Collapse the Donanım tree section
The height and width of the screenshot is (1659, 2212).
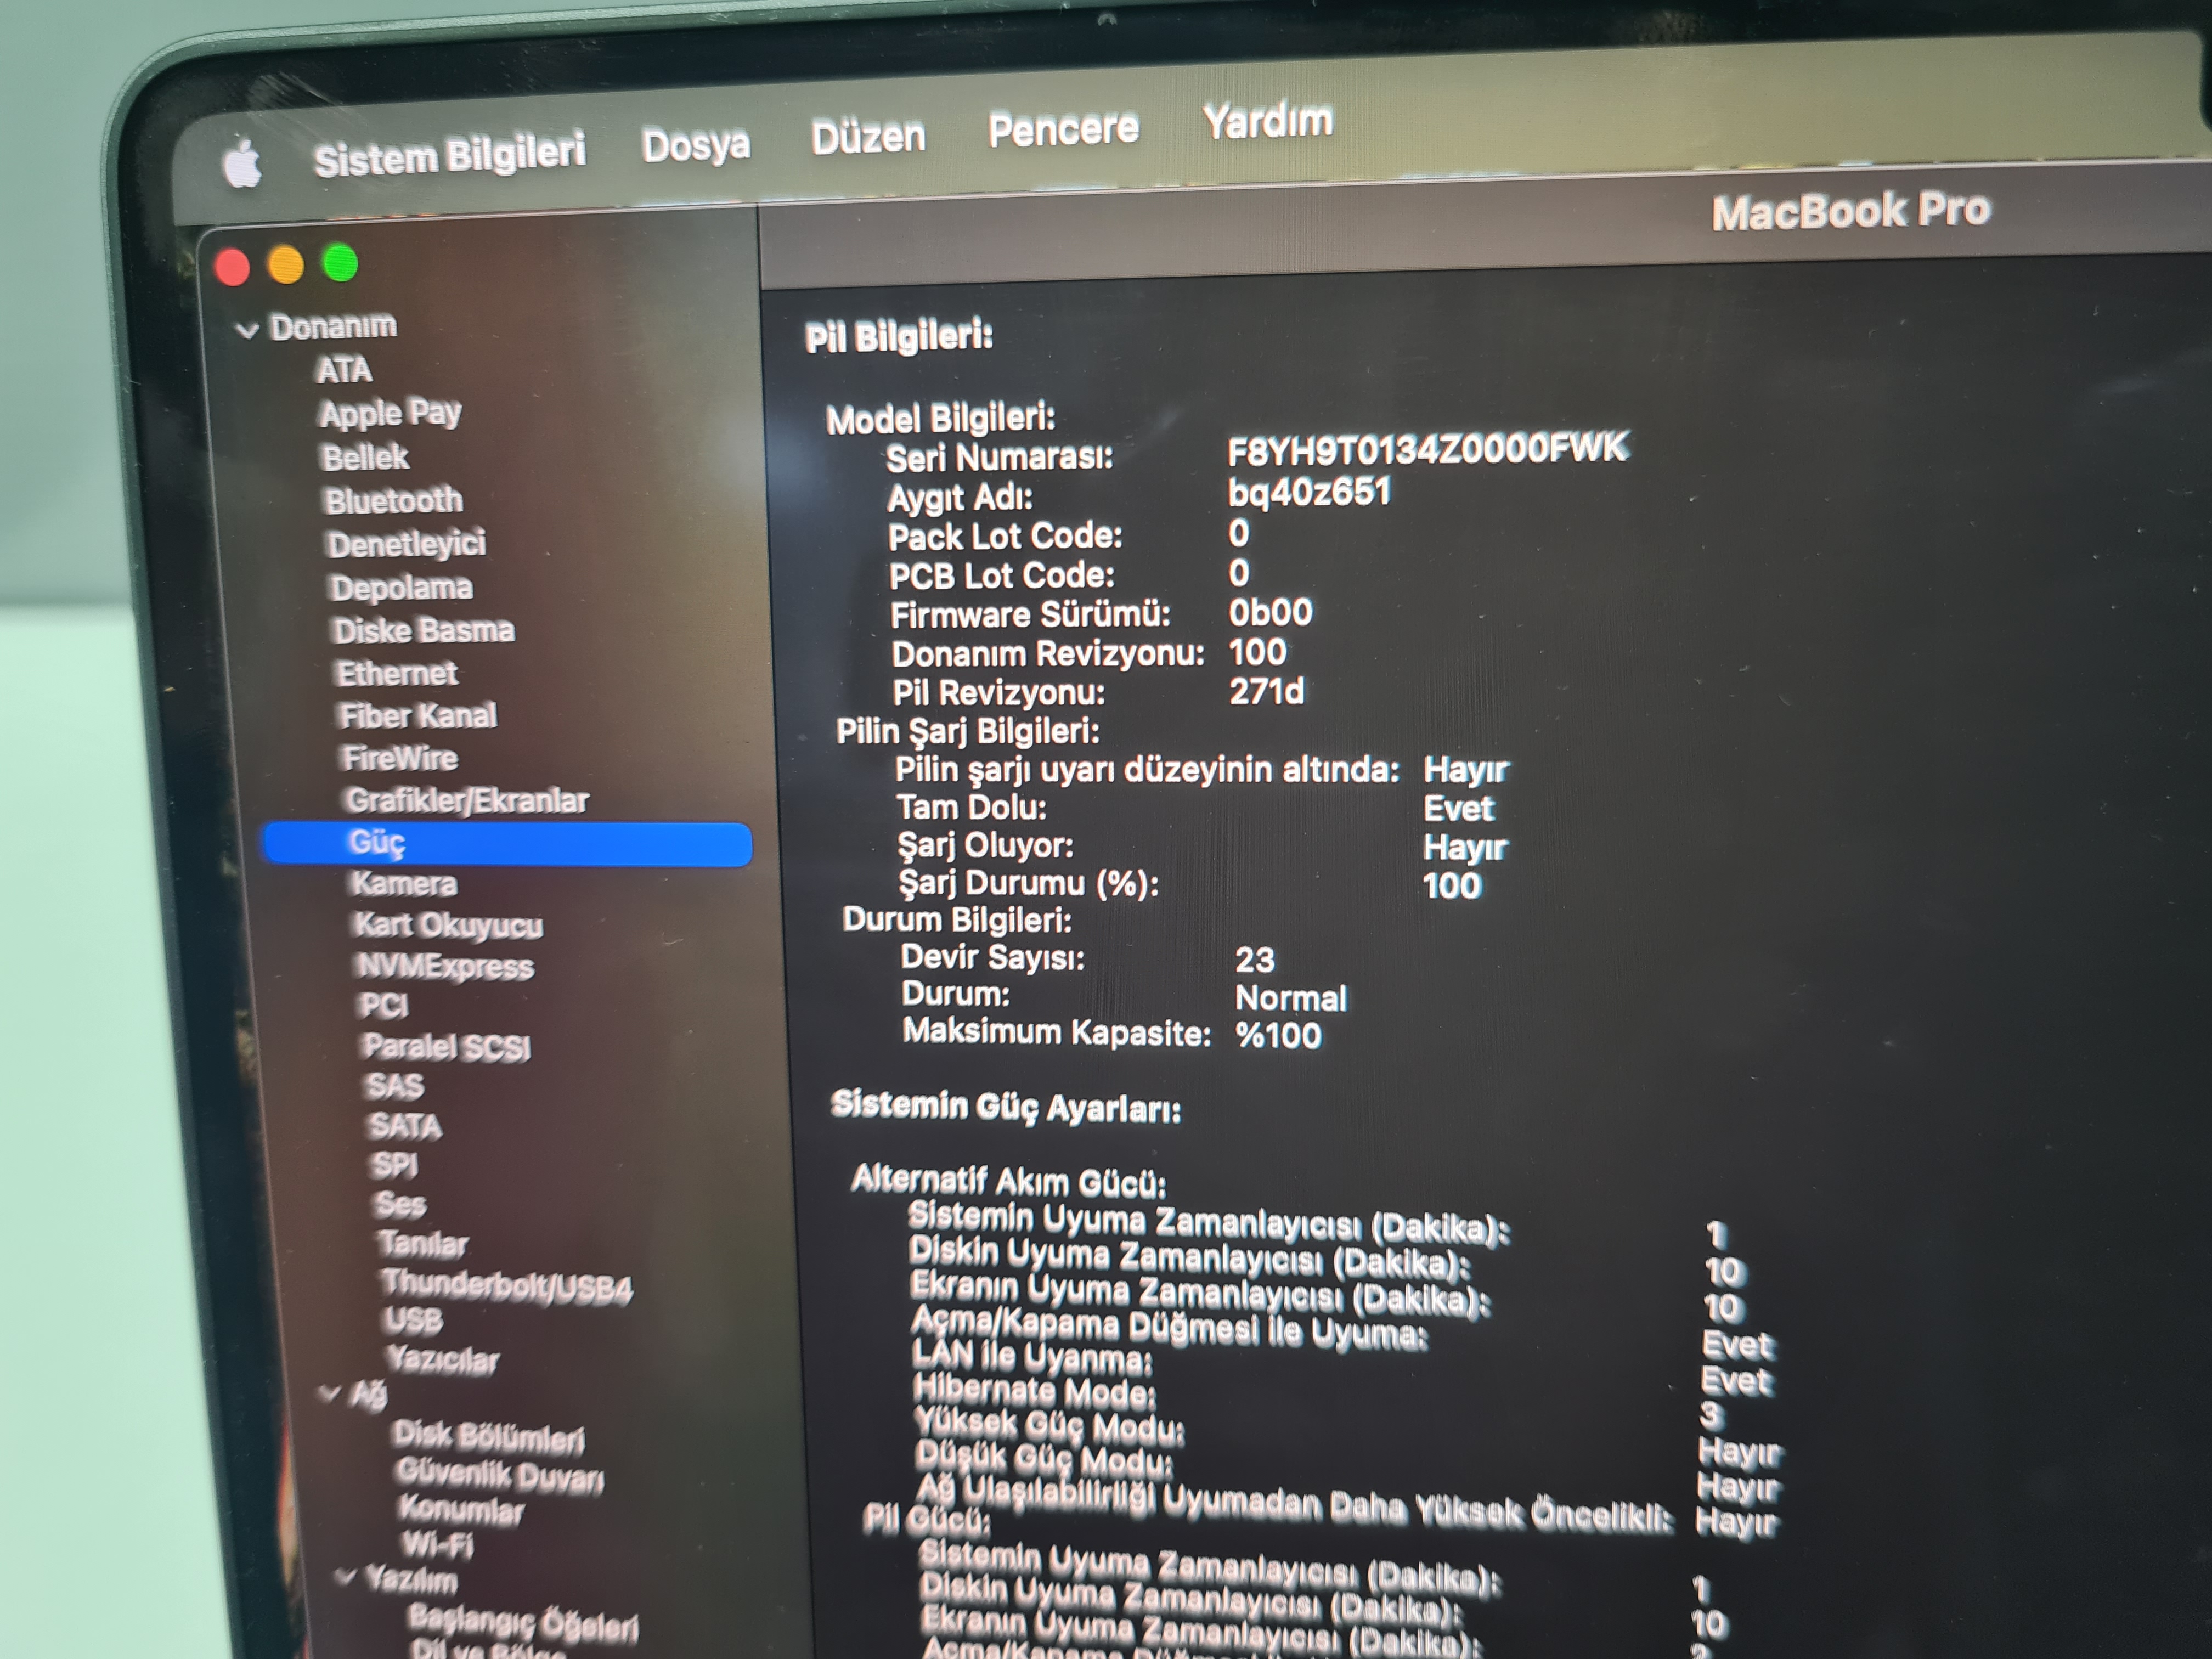click(247, 330)
